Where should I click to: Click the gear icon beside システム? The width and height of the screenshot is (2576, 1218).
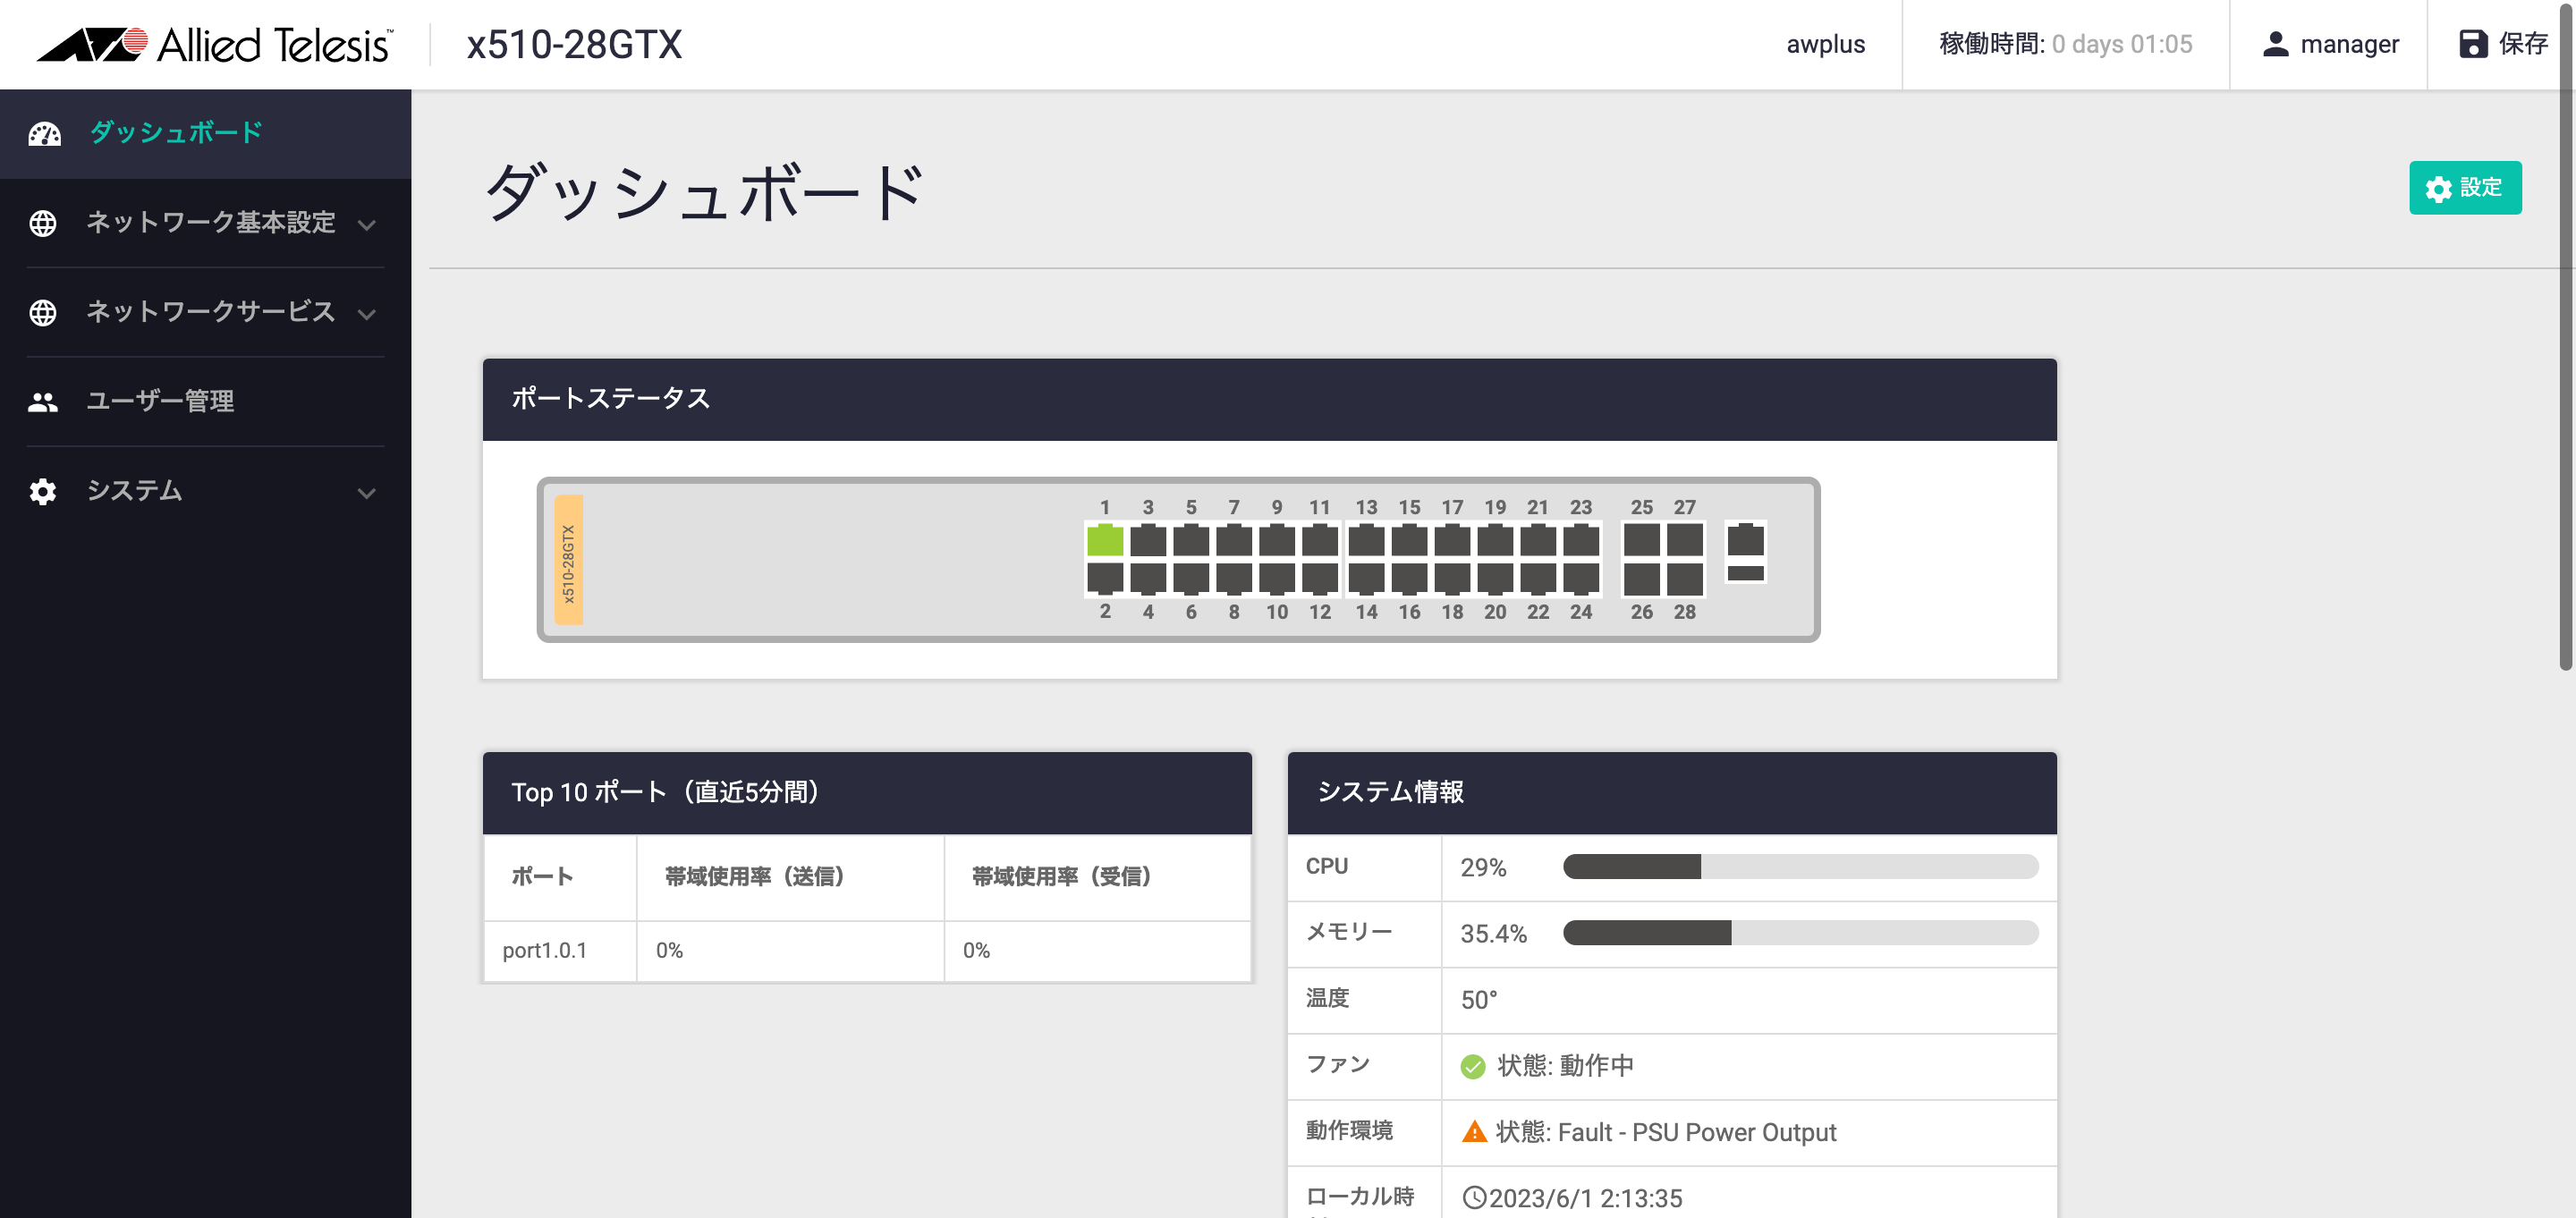click(44, 491)
